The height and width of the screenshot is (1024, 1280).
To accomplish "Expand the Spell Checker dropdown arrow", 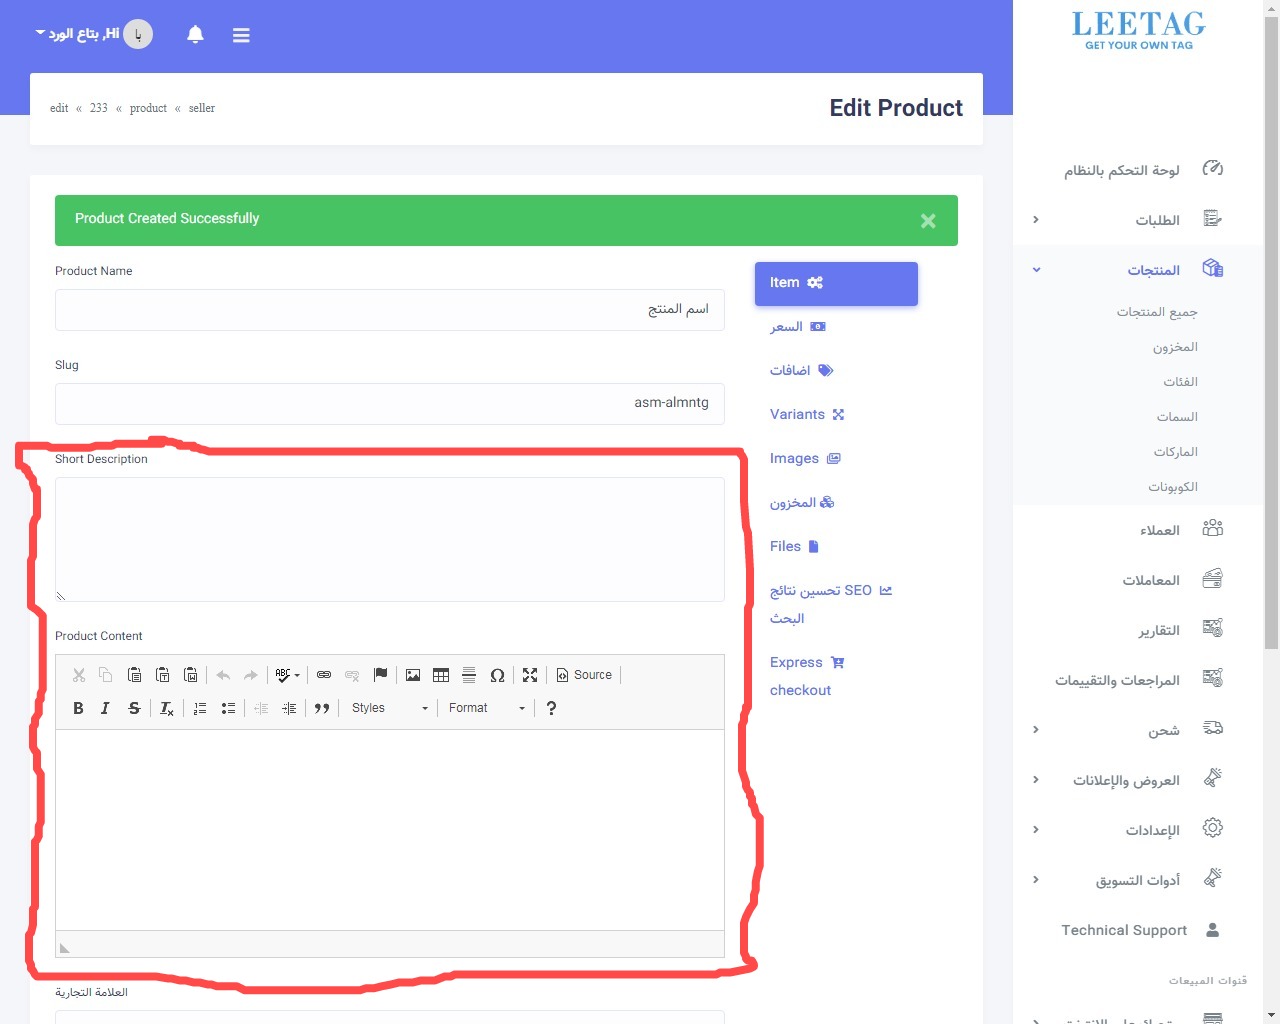I will pos(296,674).
